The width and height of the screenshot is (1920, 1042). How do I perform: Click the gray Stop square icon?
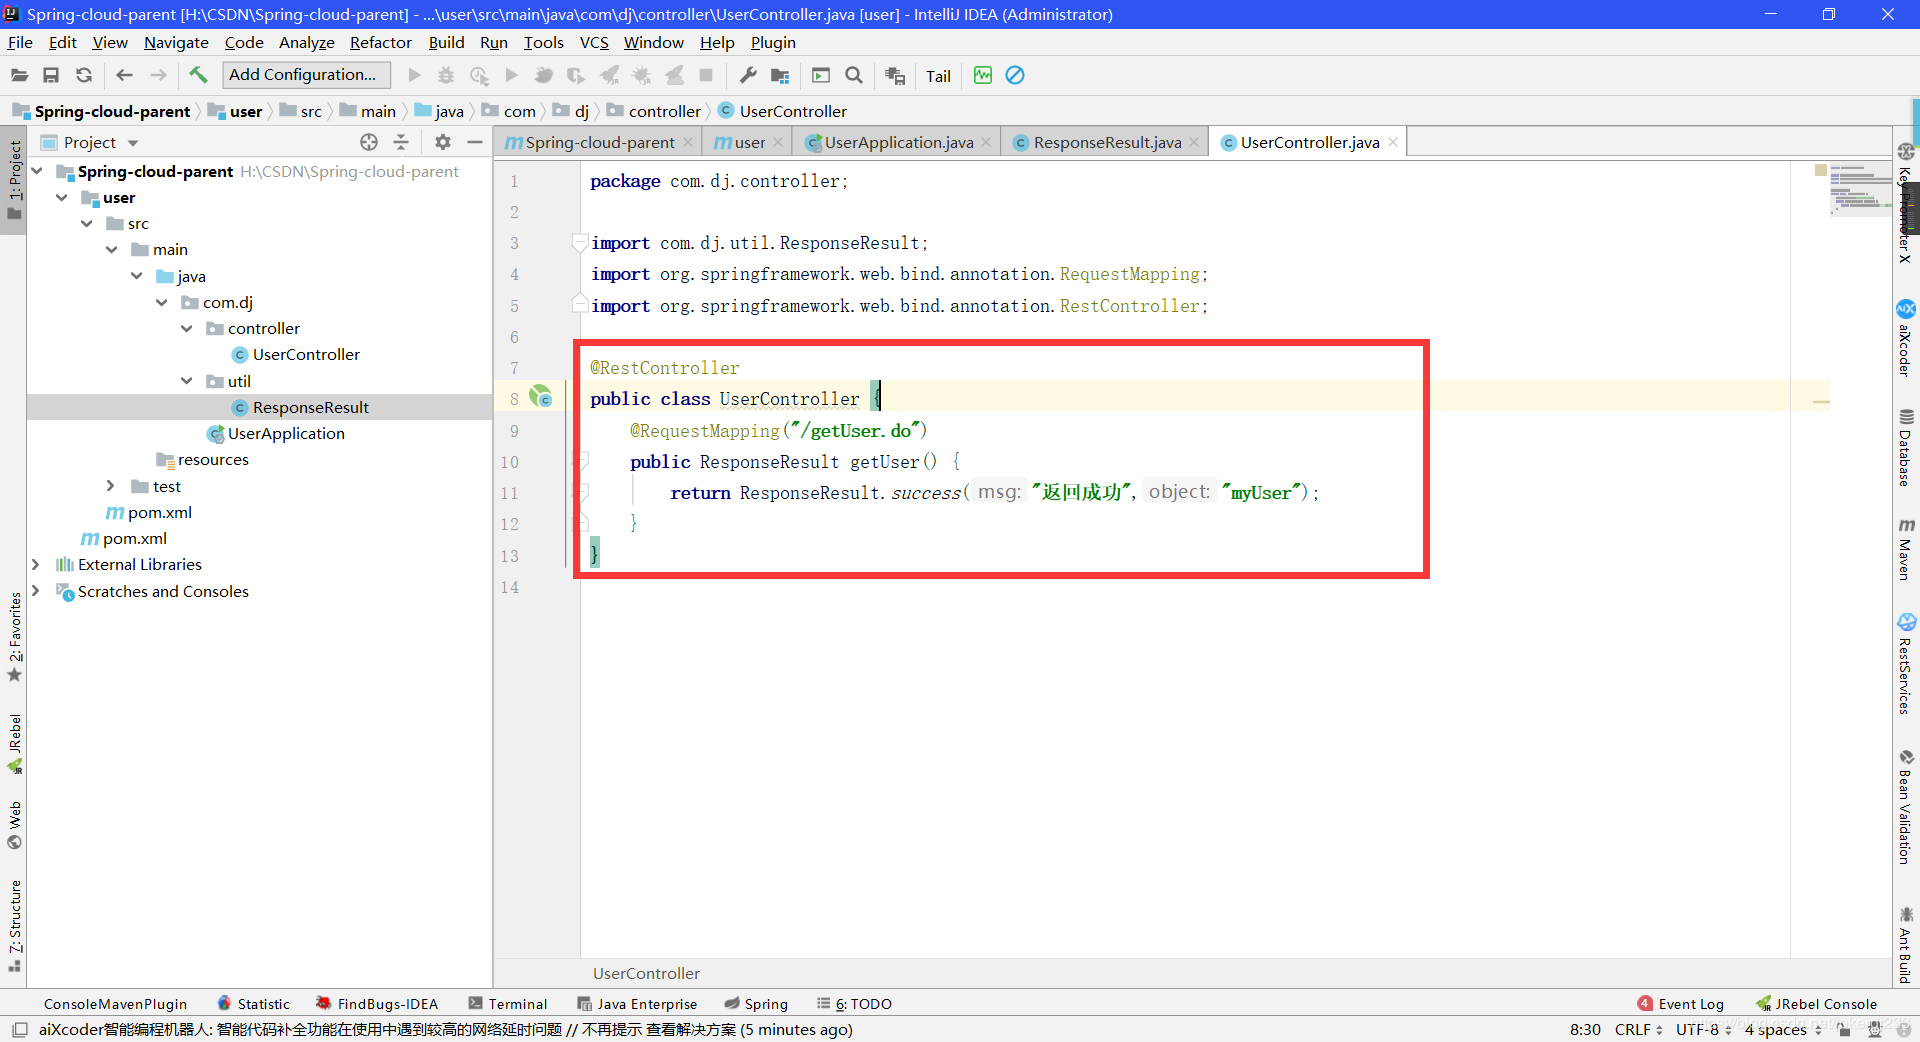[x=706, y=75]
